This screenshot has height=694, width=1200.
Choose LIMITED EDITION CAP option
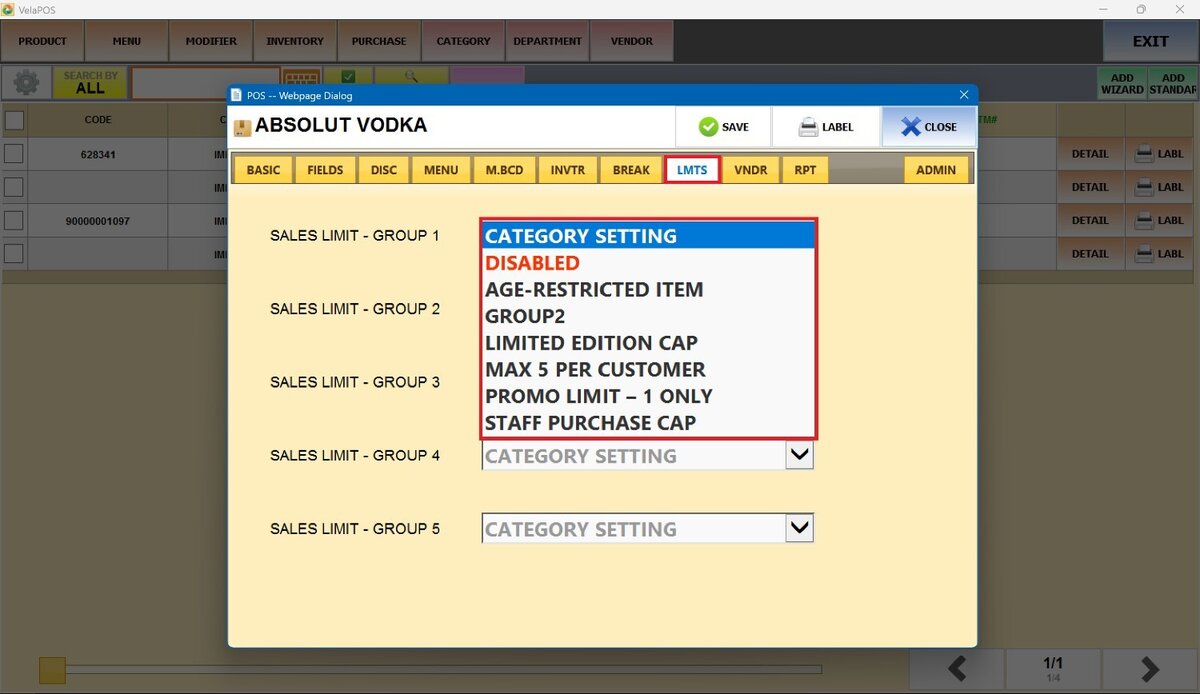point(648,343)
